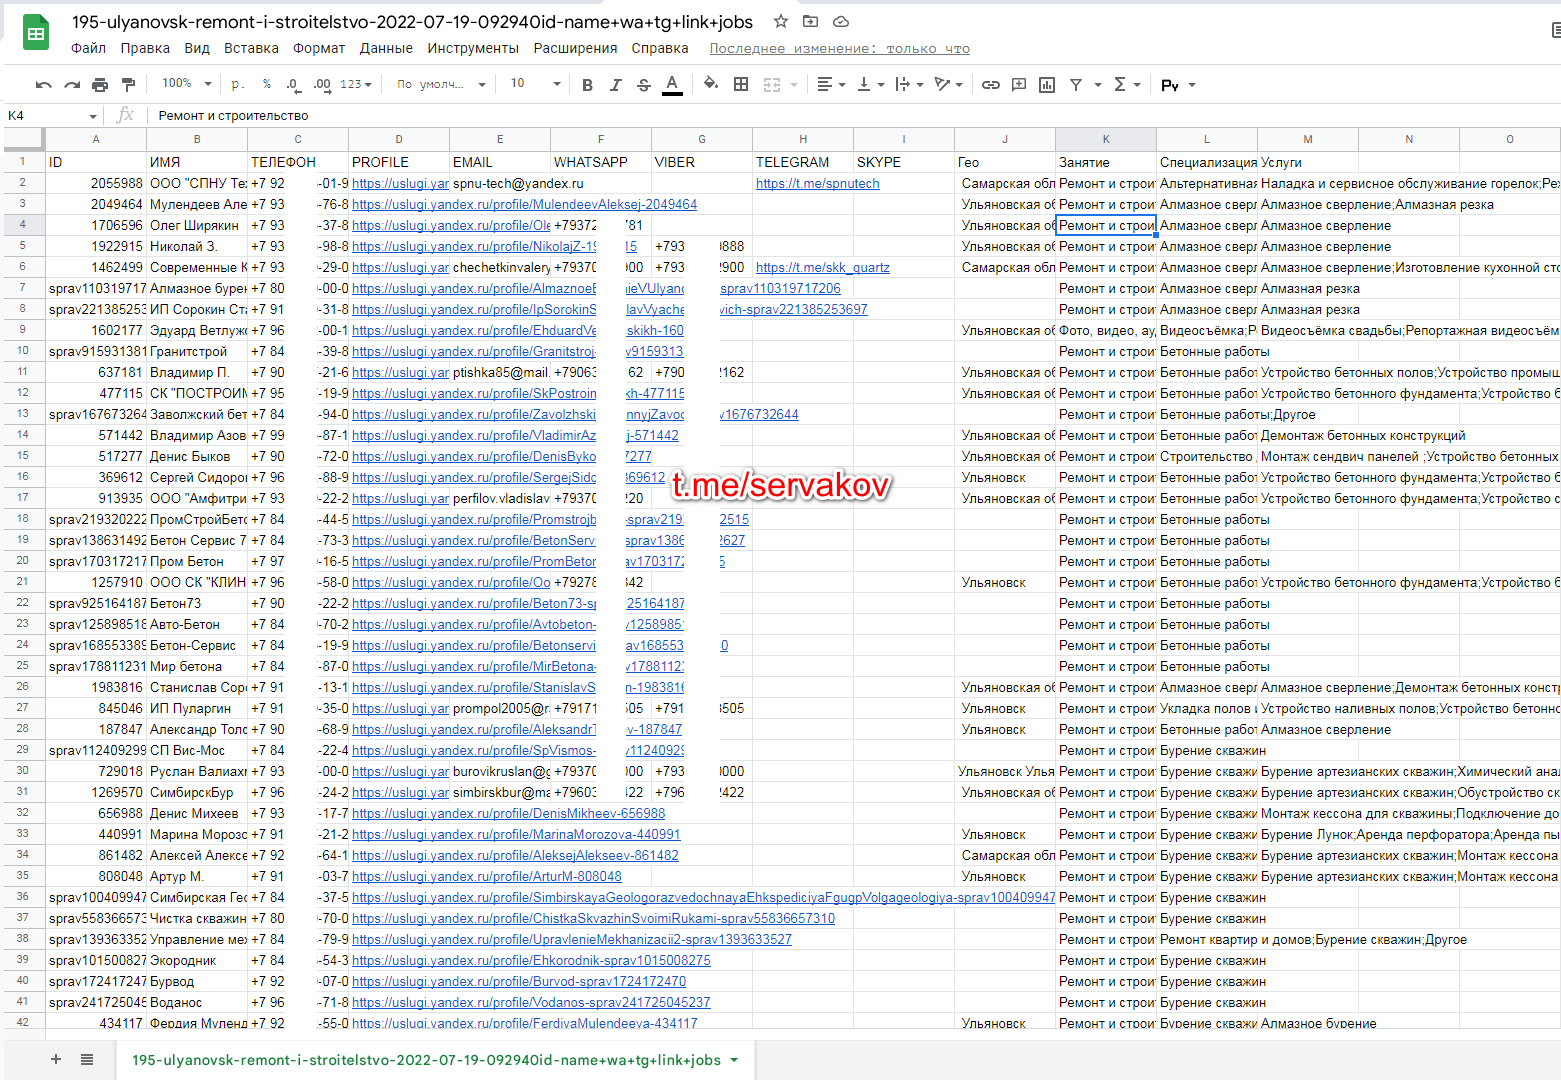Add a new sheet
The image size is (1561, 1080).
(x=56, y=1059)
